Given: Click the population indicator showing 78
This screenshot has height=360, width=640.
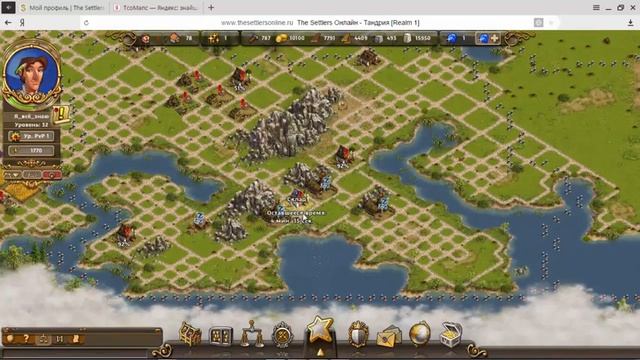Looking at the screenshot, I should click(181, 38).
